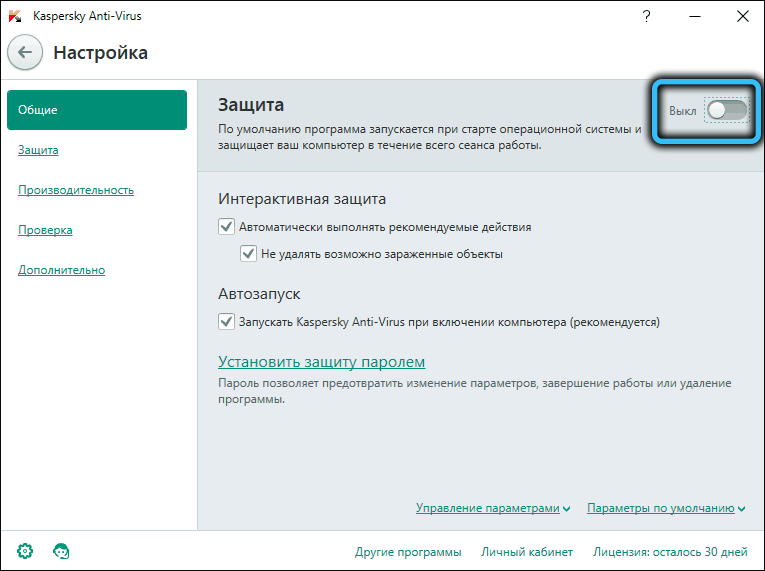Open the Защита settings section

(38, 150)
